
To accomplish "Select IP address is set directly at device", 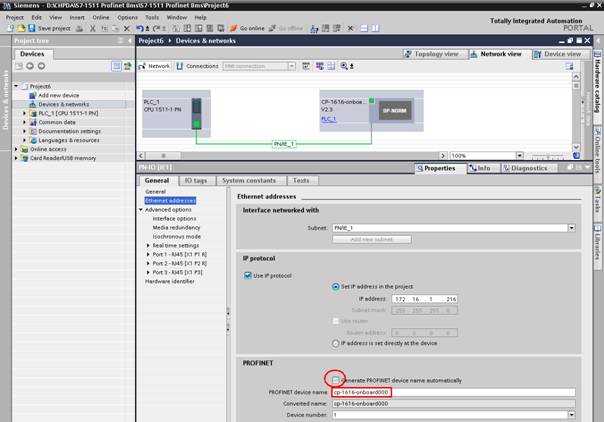I will (336, 342).
